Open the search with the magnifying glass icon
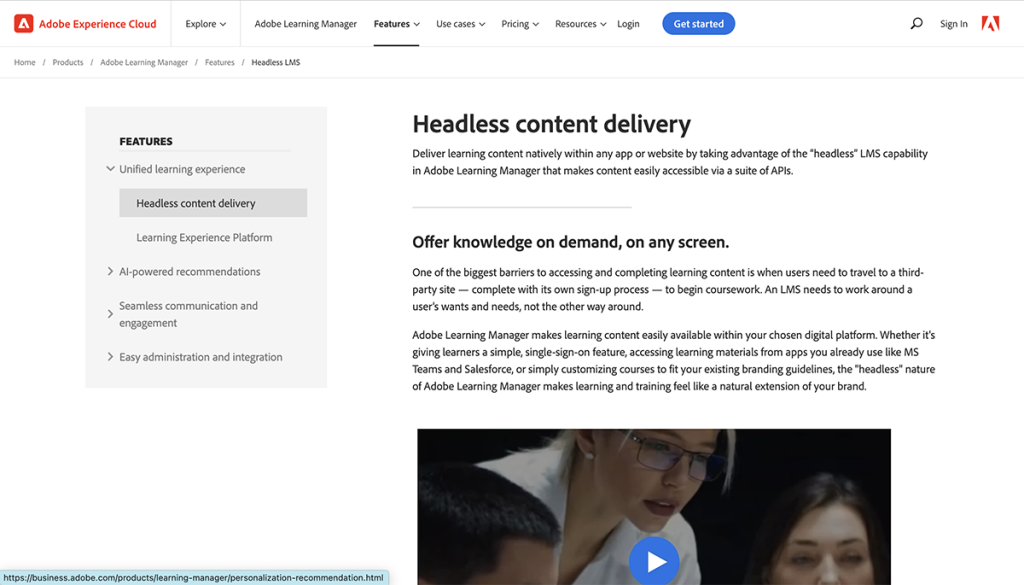The image size is (1024, 585). coord(916,23)
